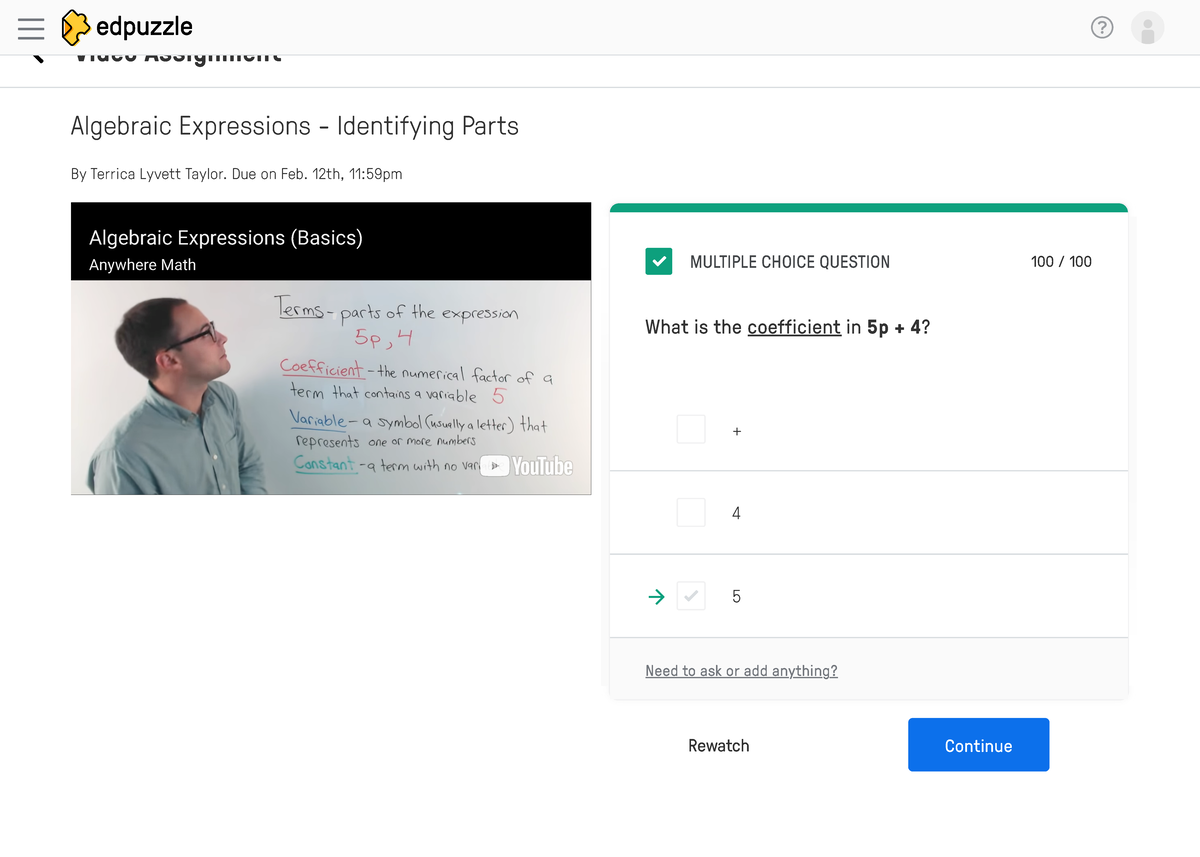The image size is (1200, 857).
Task: Click the "Anywhere Math" channel name
Action: click(x=142, y=265)
